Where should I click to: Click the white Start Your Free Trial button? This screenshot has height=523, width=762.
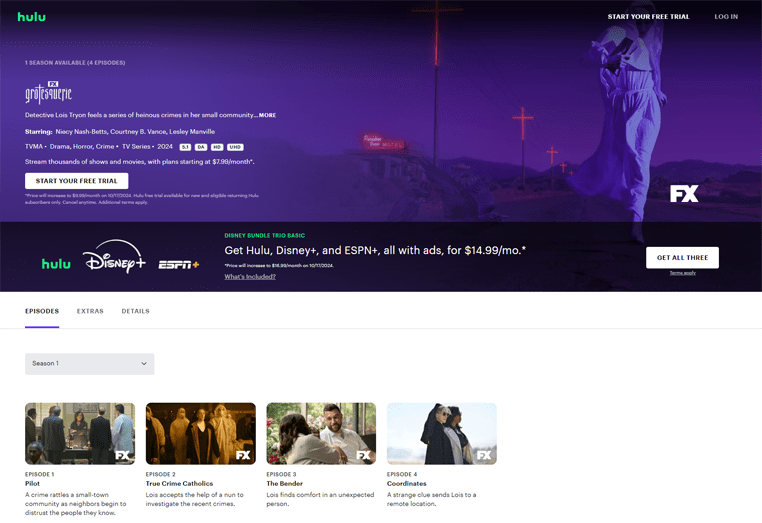77,181
